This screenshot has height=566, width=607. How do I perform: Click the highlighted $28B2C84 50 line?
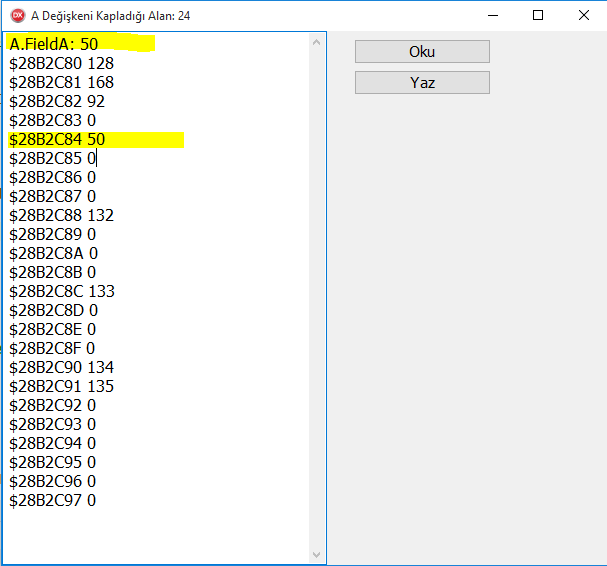(57, 139)
